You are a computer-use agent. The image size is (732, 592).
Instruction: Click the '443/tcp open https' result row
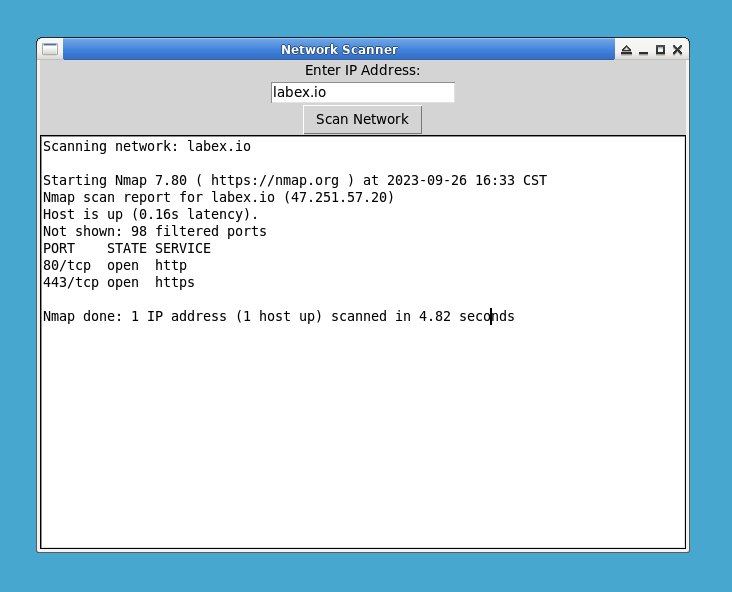119,282
